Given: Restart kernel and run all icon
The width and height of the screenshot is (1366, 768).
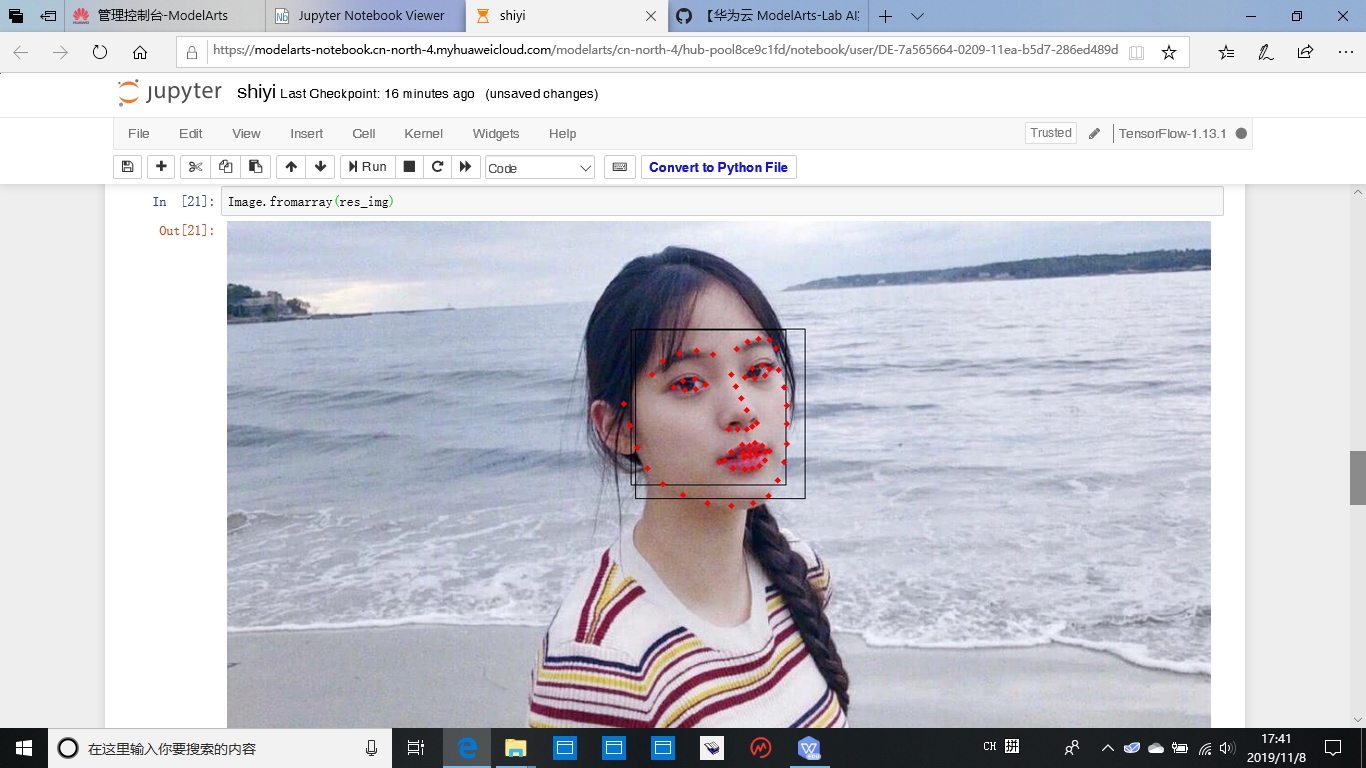Looking at the screenshot, I should point(465,167).
